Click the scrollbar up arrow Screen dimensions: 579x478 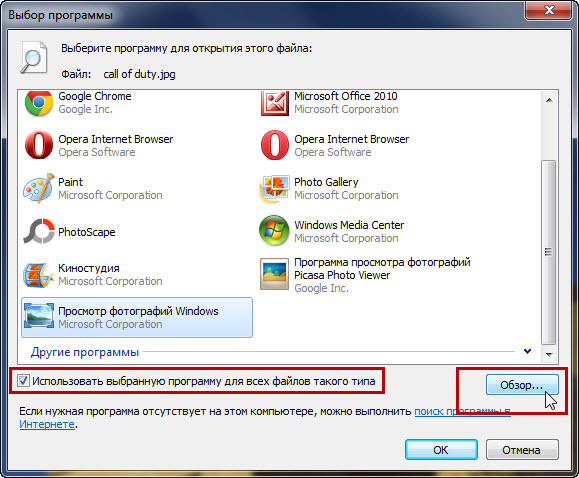[x=549, y=100]
